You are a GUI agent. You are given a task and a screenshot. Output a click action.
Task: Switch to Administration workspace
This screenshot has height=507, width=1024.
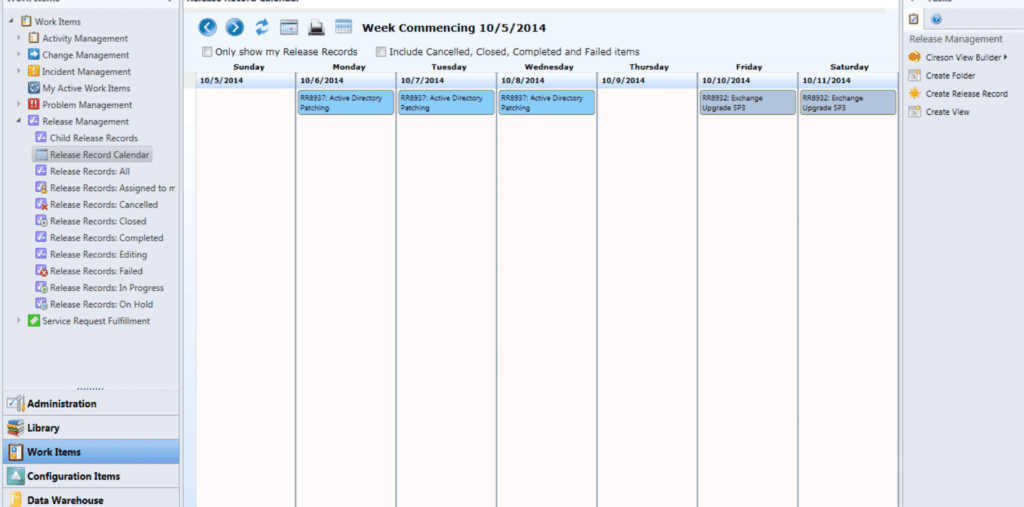[91, 404]
